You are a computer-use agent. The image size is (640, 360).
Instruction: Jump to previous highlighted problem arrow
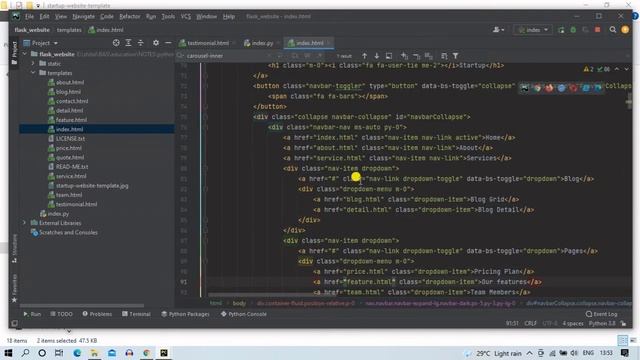tap(617, 69)
